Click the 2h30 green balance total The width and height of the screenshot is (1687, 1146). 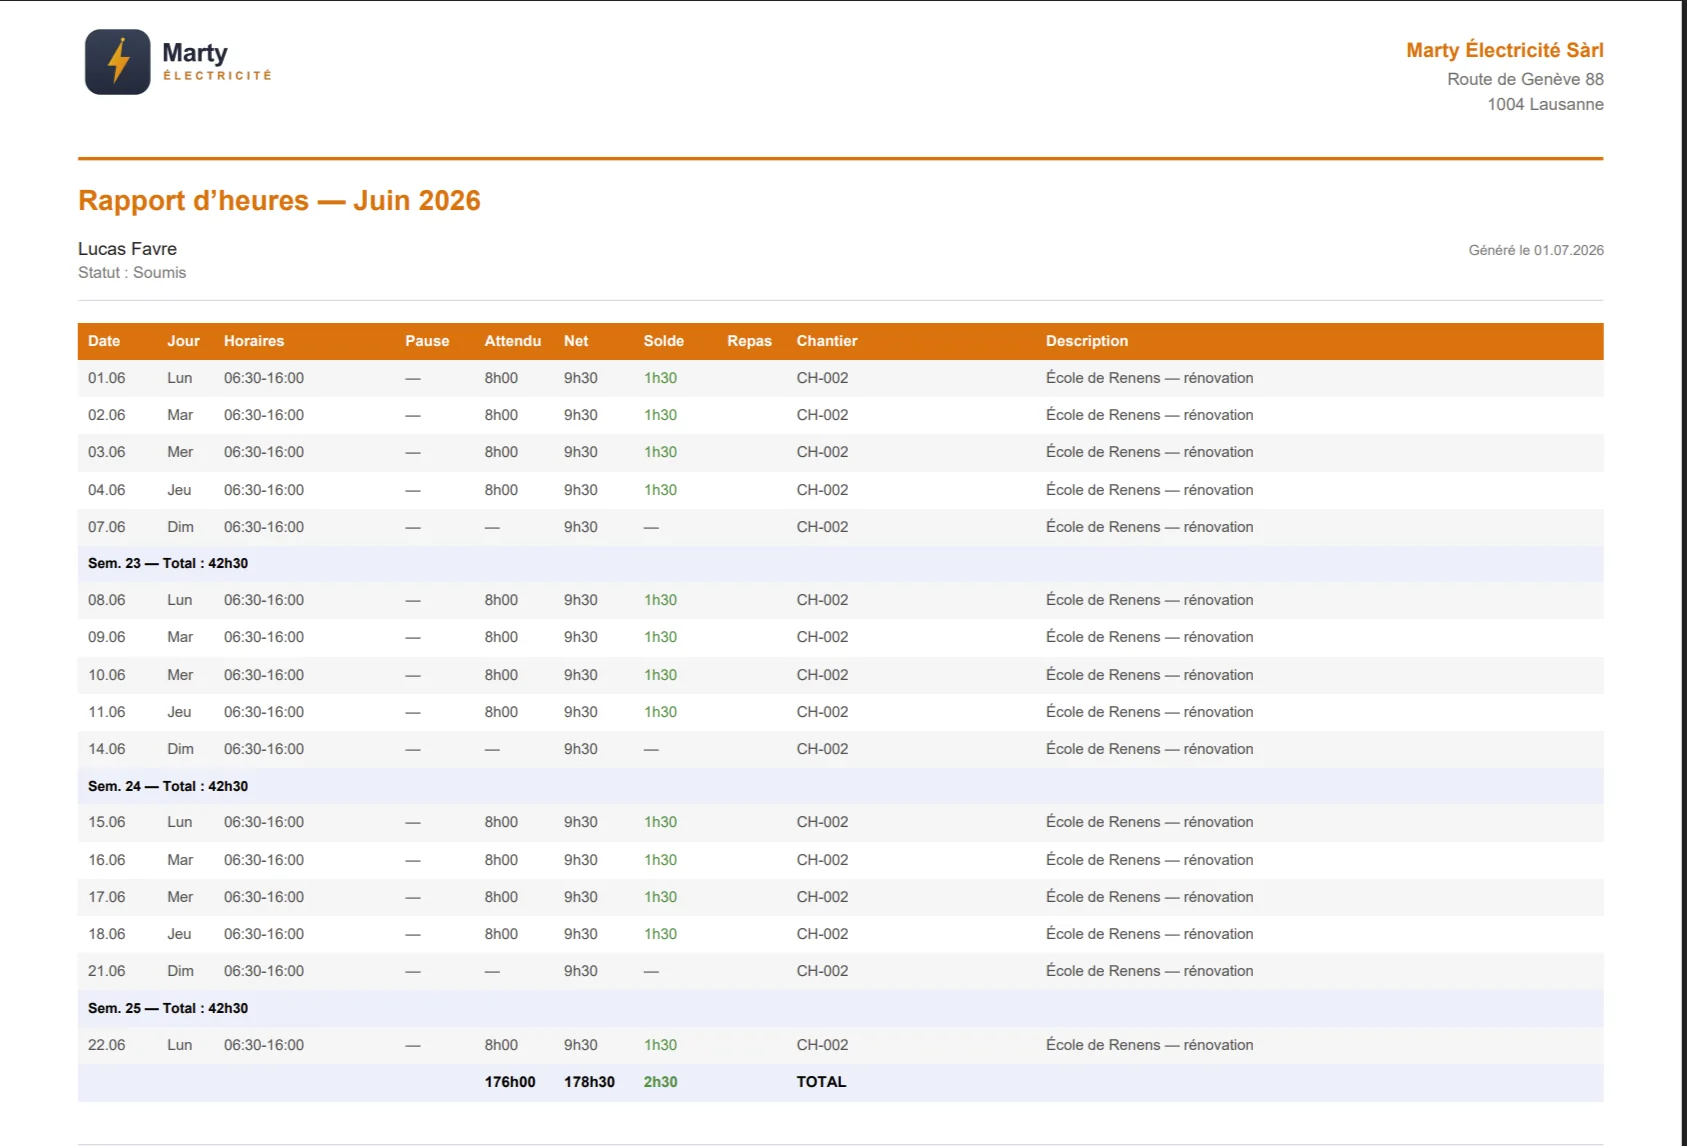click(x=660, y=1082)
